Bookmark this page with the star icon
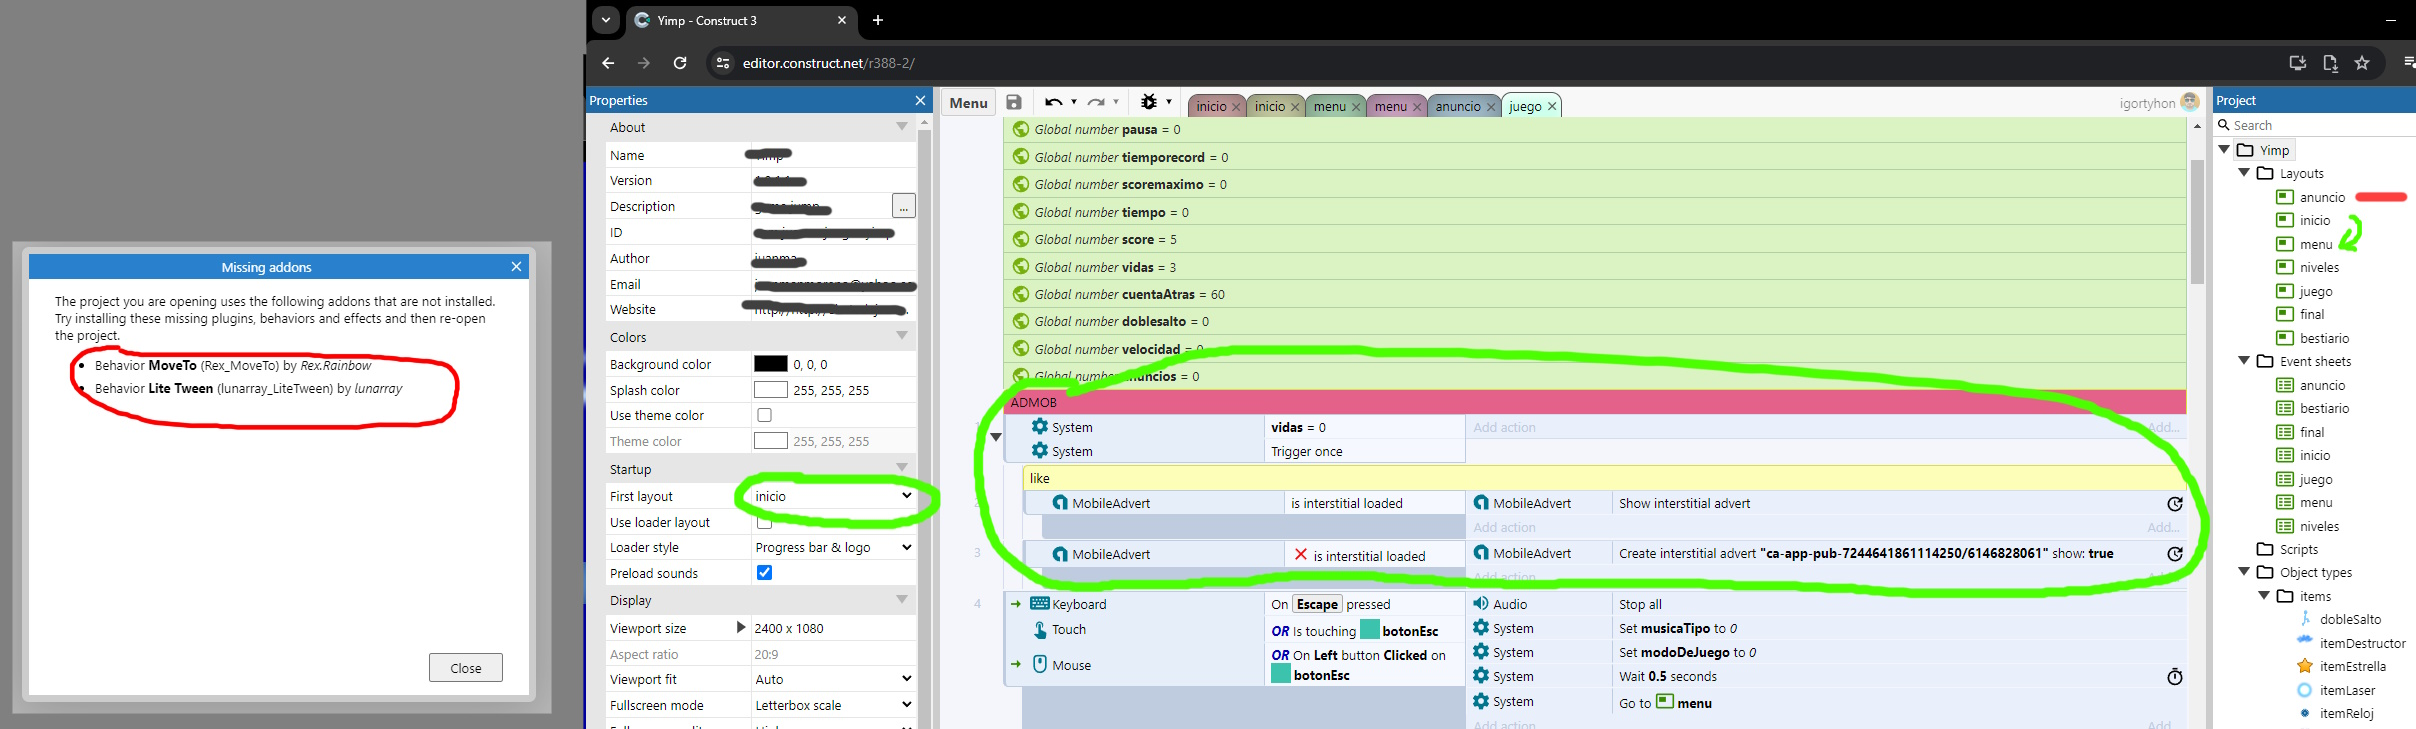Viewport: 2416px width, 729px height. coord(2362,63)
